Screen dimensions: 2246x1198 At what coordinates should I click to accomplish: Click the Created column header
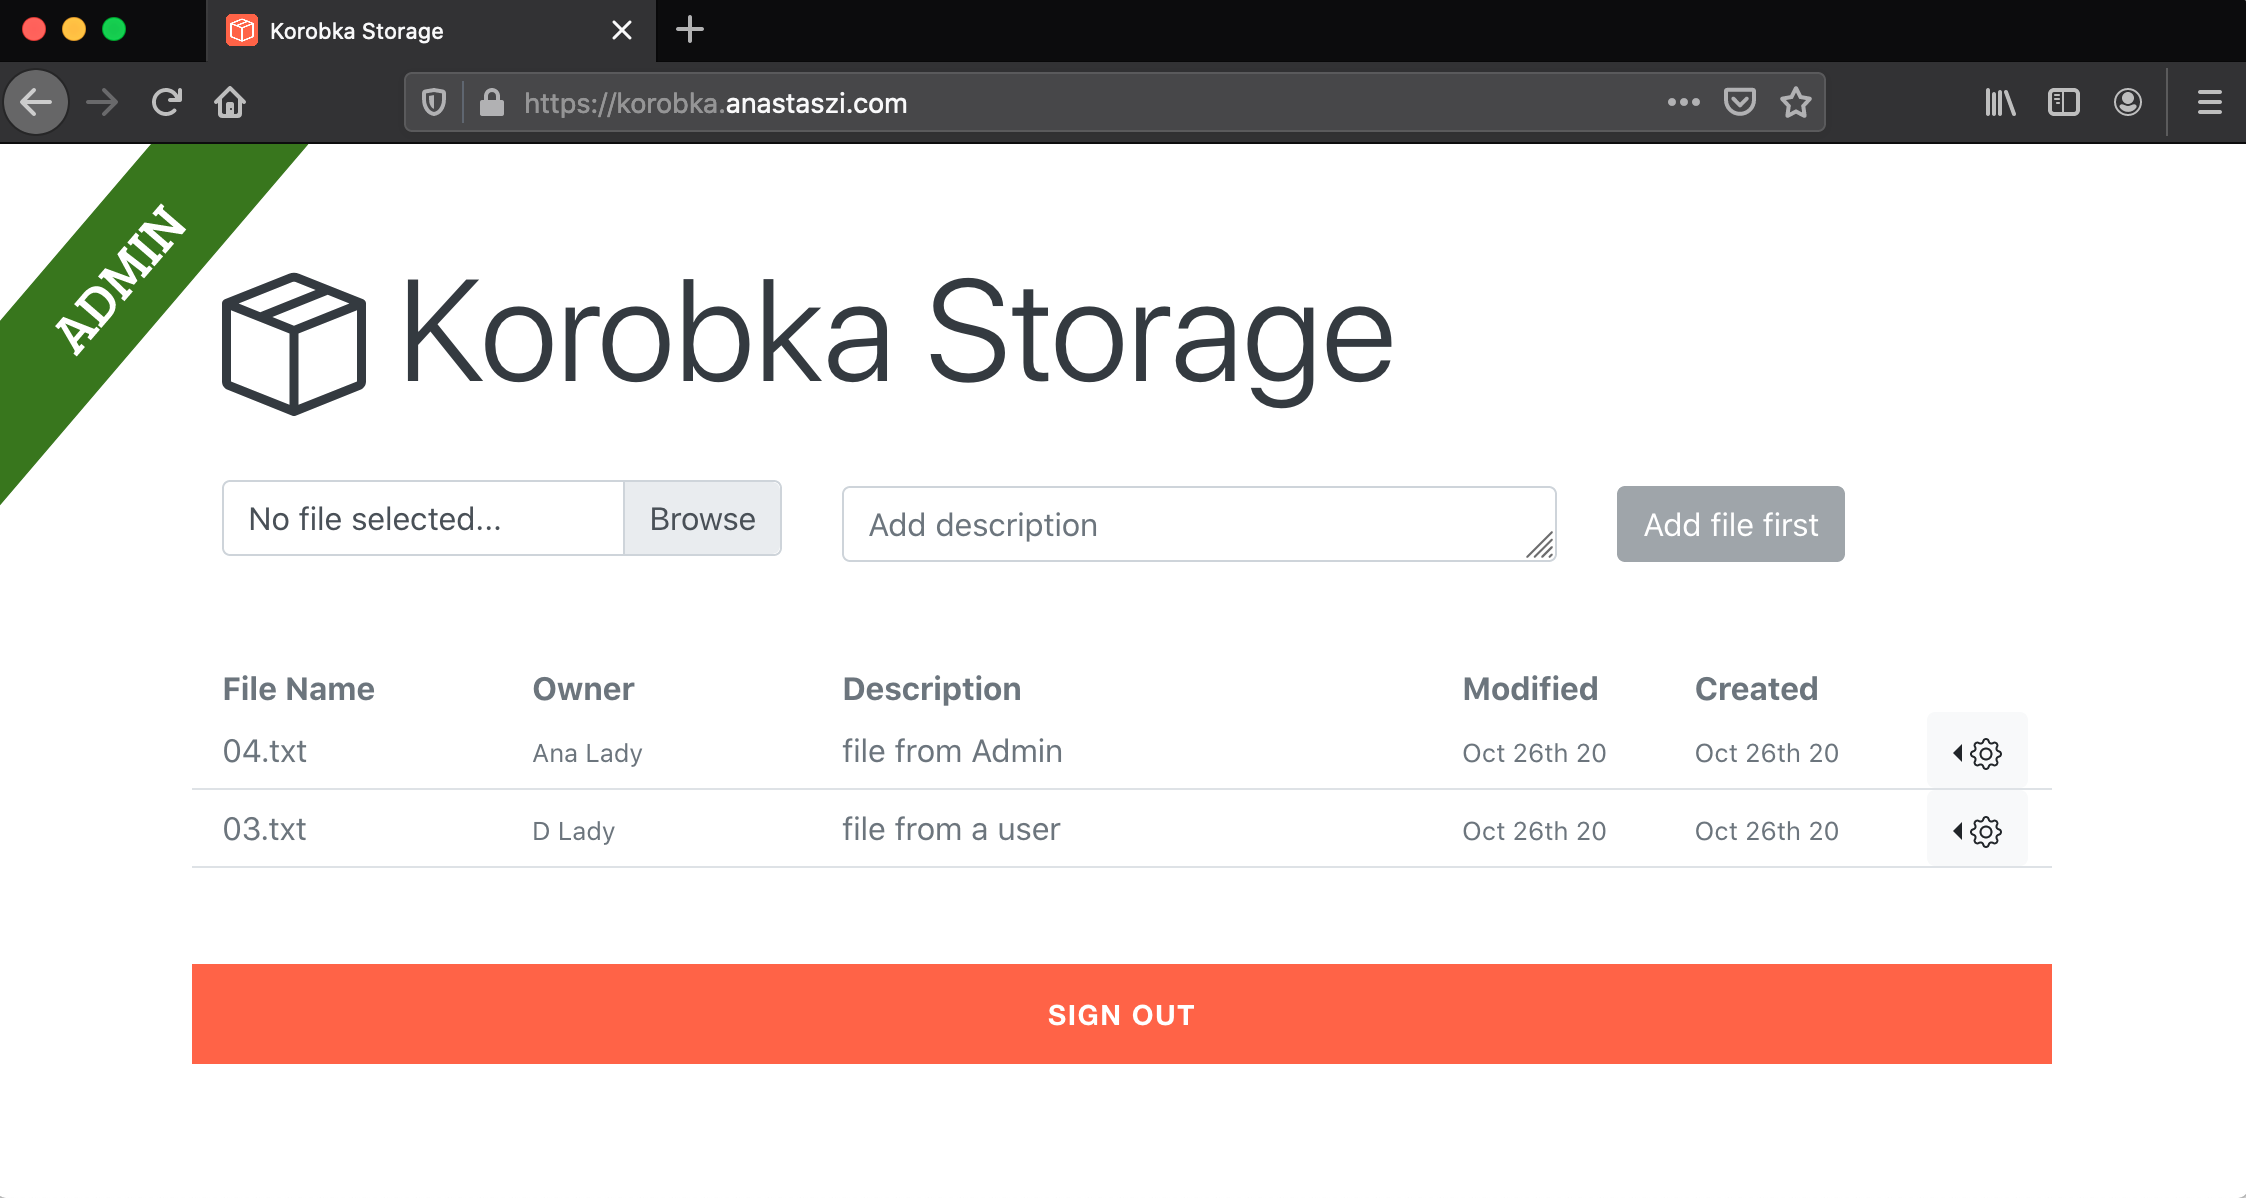pyautogui.click(x=1756, y=688)
